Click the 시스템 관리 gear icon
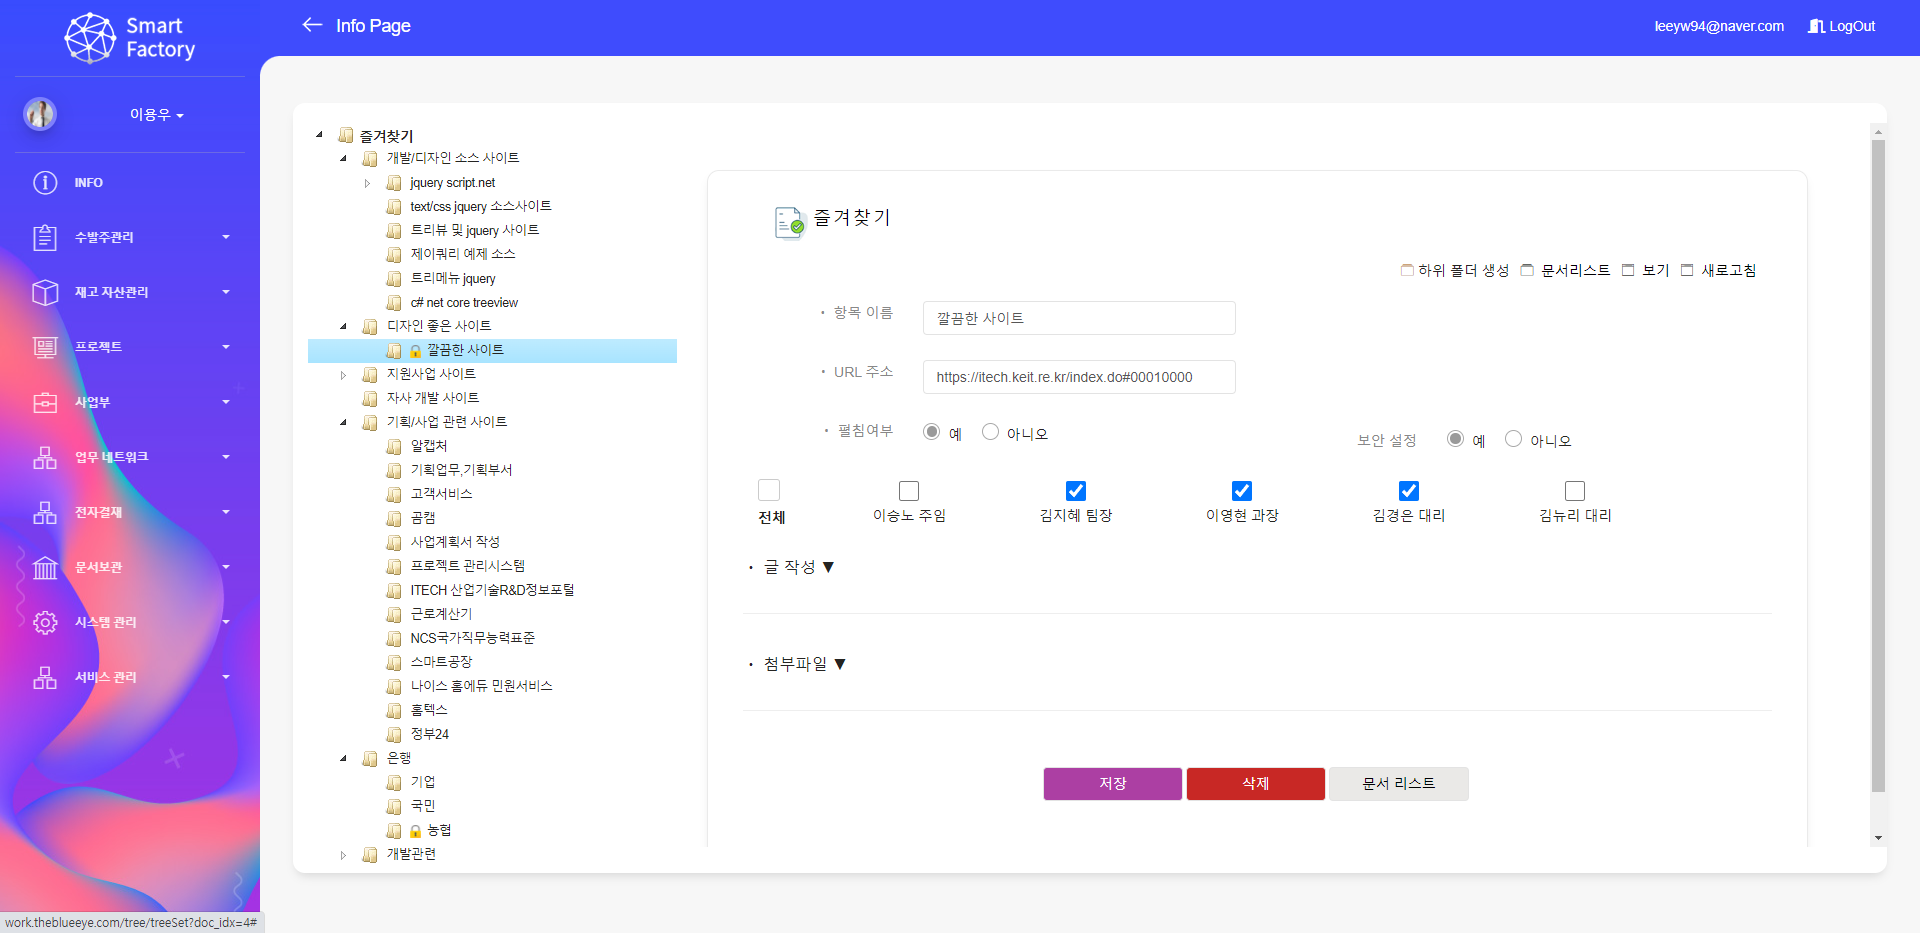Screen dimensions: 1920x933 [x=45, y=622]
